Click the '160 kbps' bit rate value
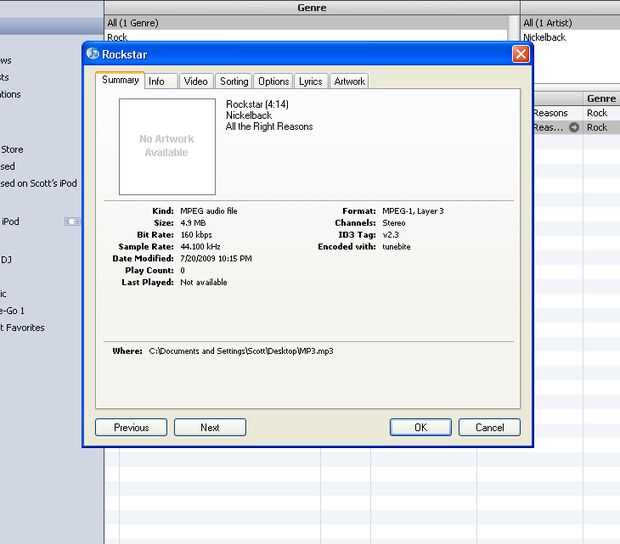The width and height of the screenshot is (620, 544). pos(196,235)
